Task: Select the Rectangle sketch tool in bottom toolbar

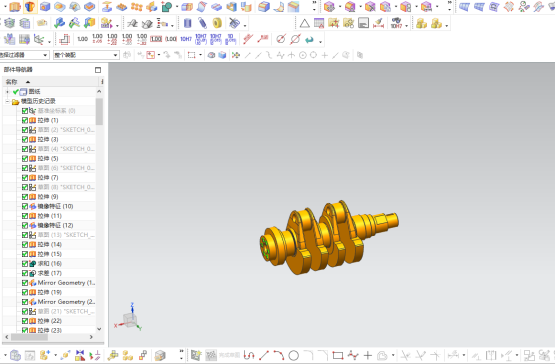Action: [338, 355]
